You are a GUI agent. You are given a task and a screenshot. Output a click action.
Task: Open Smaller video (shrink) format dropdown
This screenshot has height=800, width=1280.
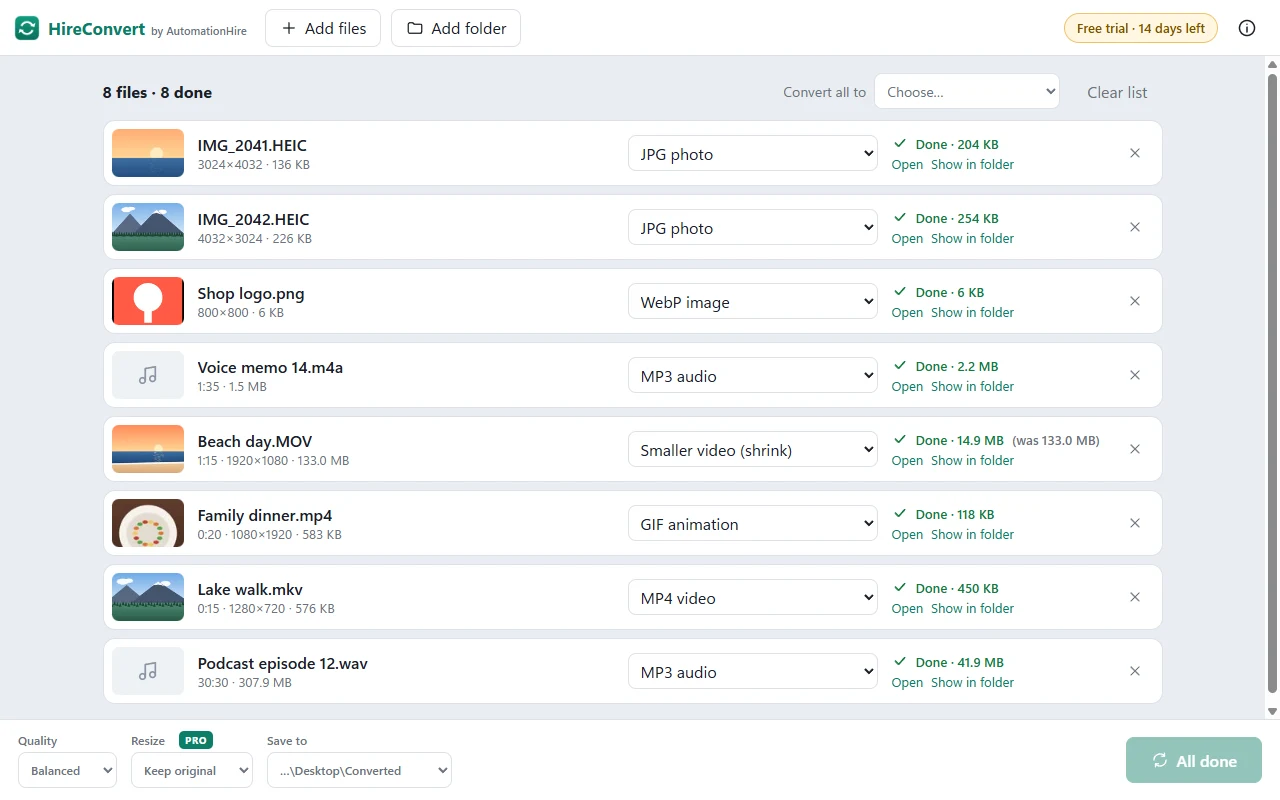coord(753,450)
